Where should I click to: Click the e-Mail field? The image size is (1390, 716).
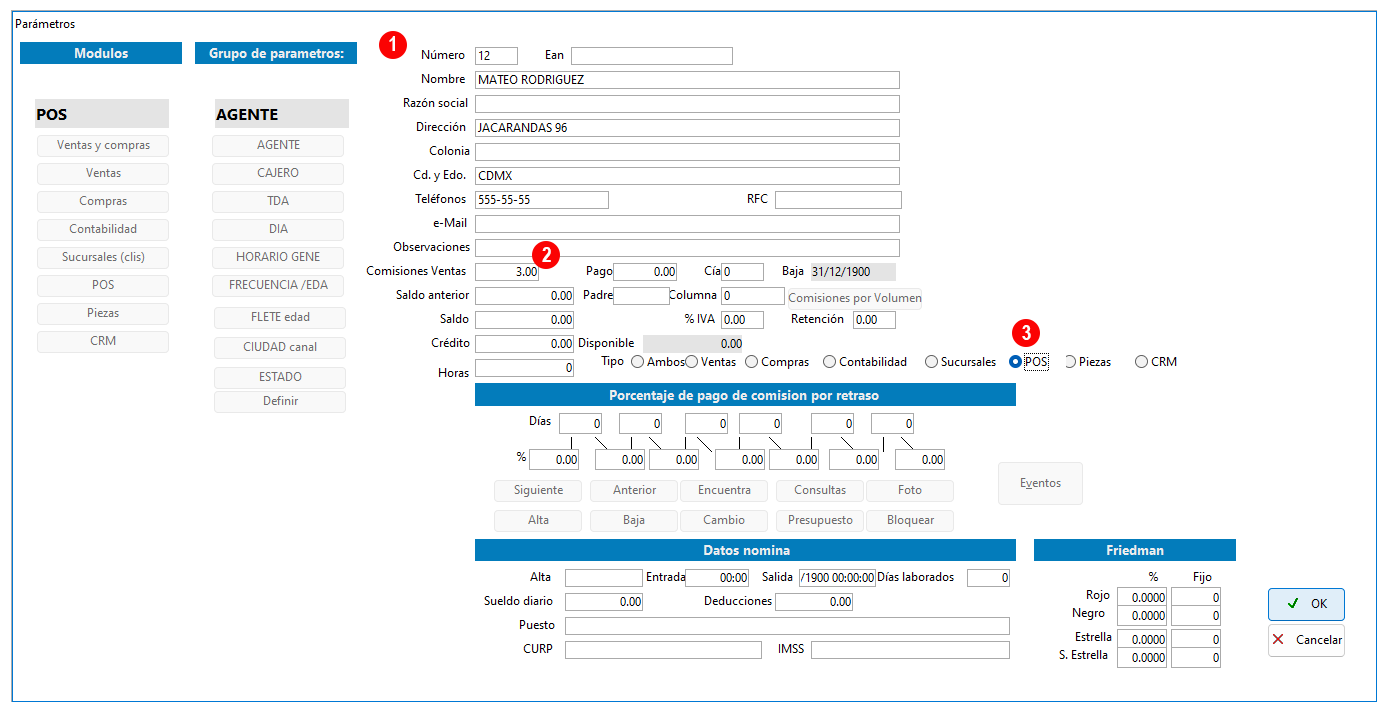[x=687, y=224]
